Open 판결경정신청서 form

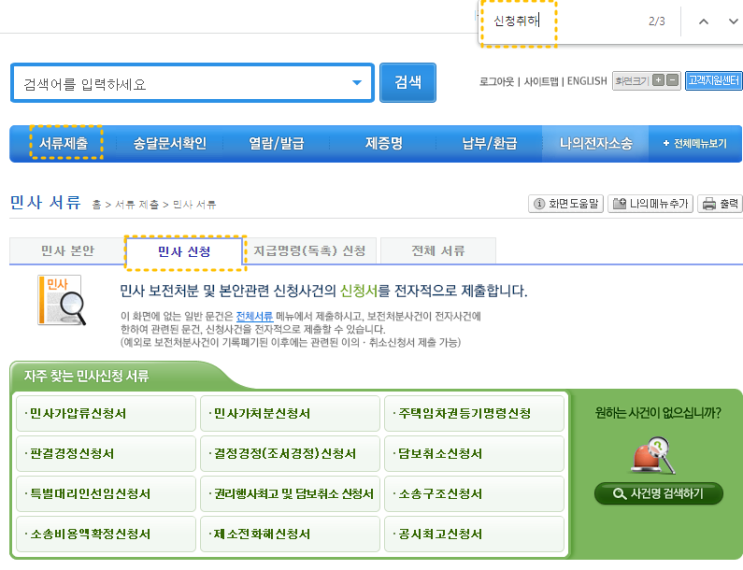pos(106,454)
